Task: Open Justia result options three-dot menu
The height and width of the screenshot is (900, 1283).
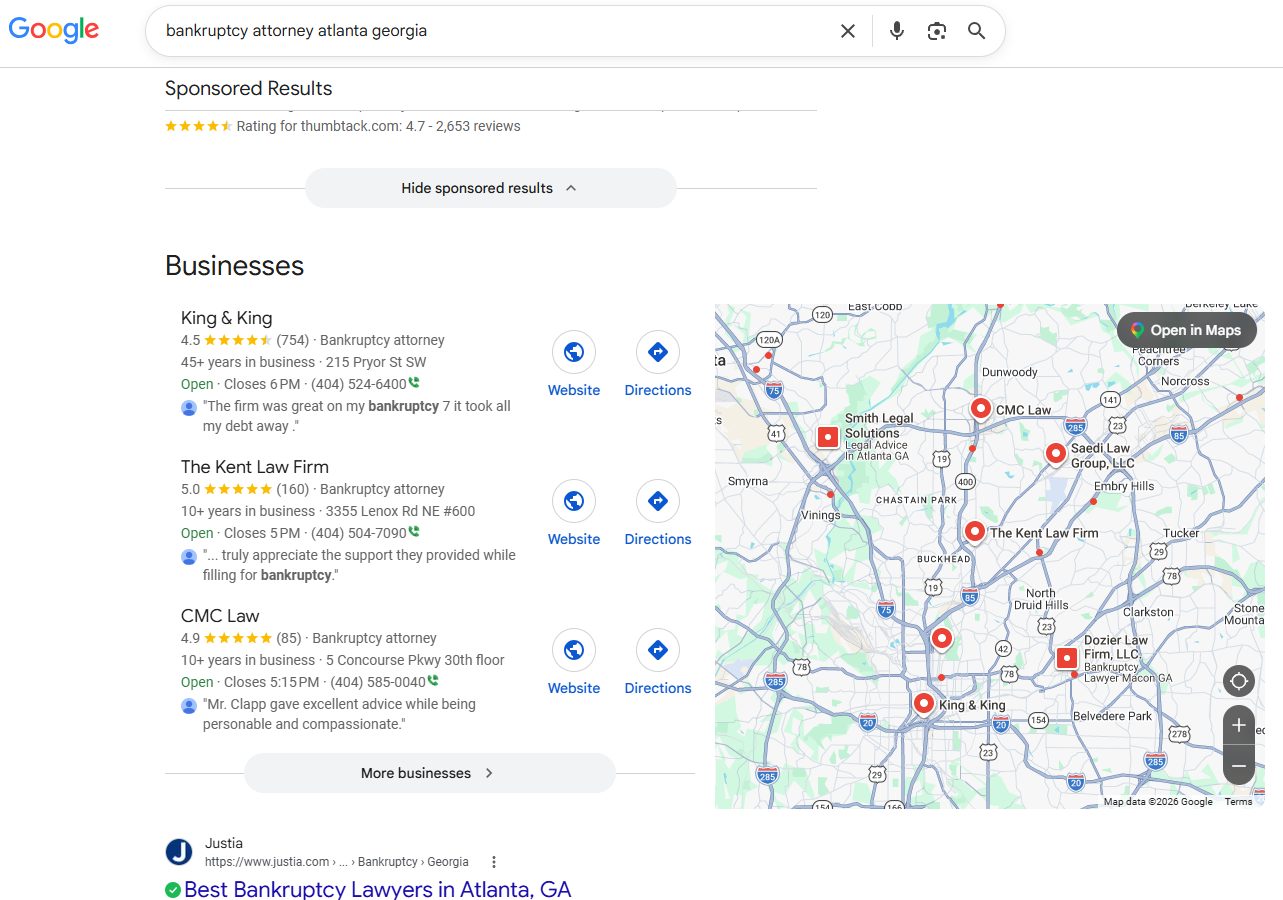Action: point(494,862)
